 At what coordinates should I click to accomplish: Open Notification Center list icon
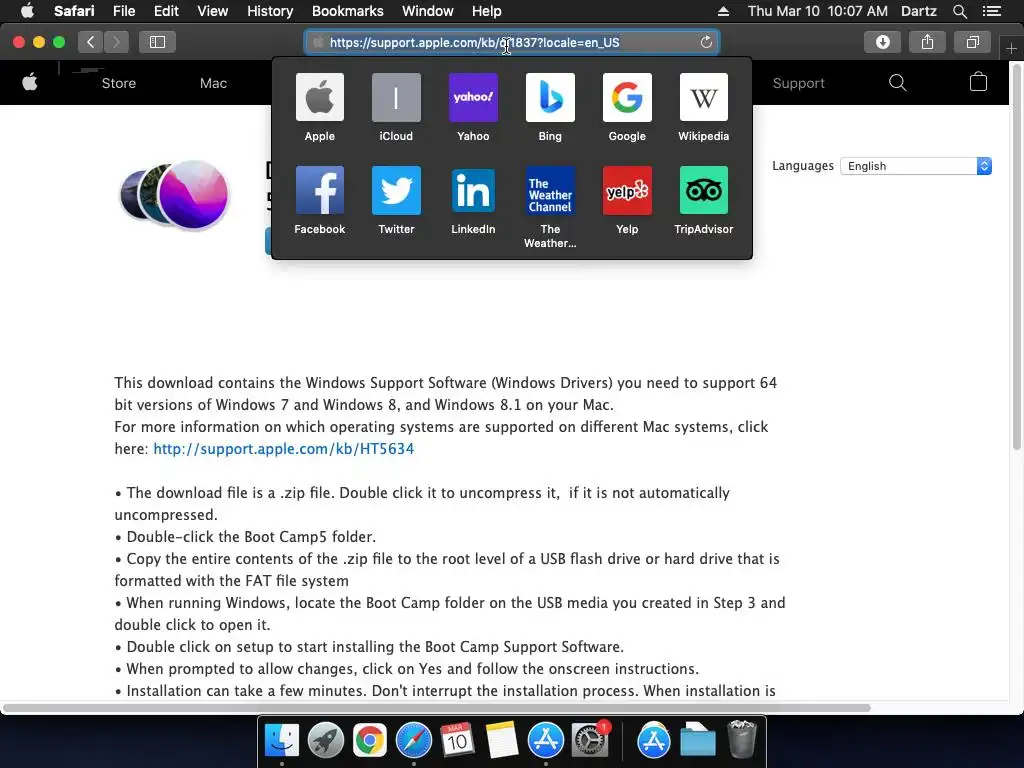coord(991,11)
